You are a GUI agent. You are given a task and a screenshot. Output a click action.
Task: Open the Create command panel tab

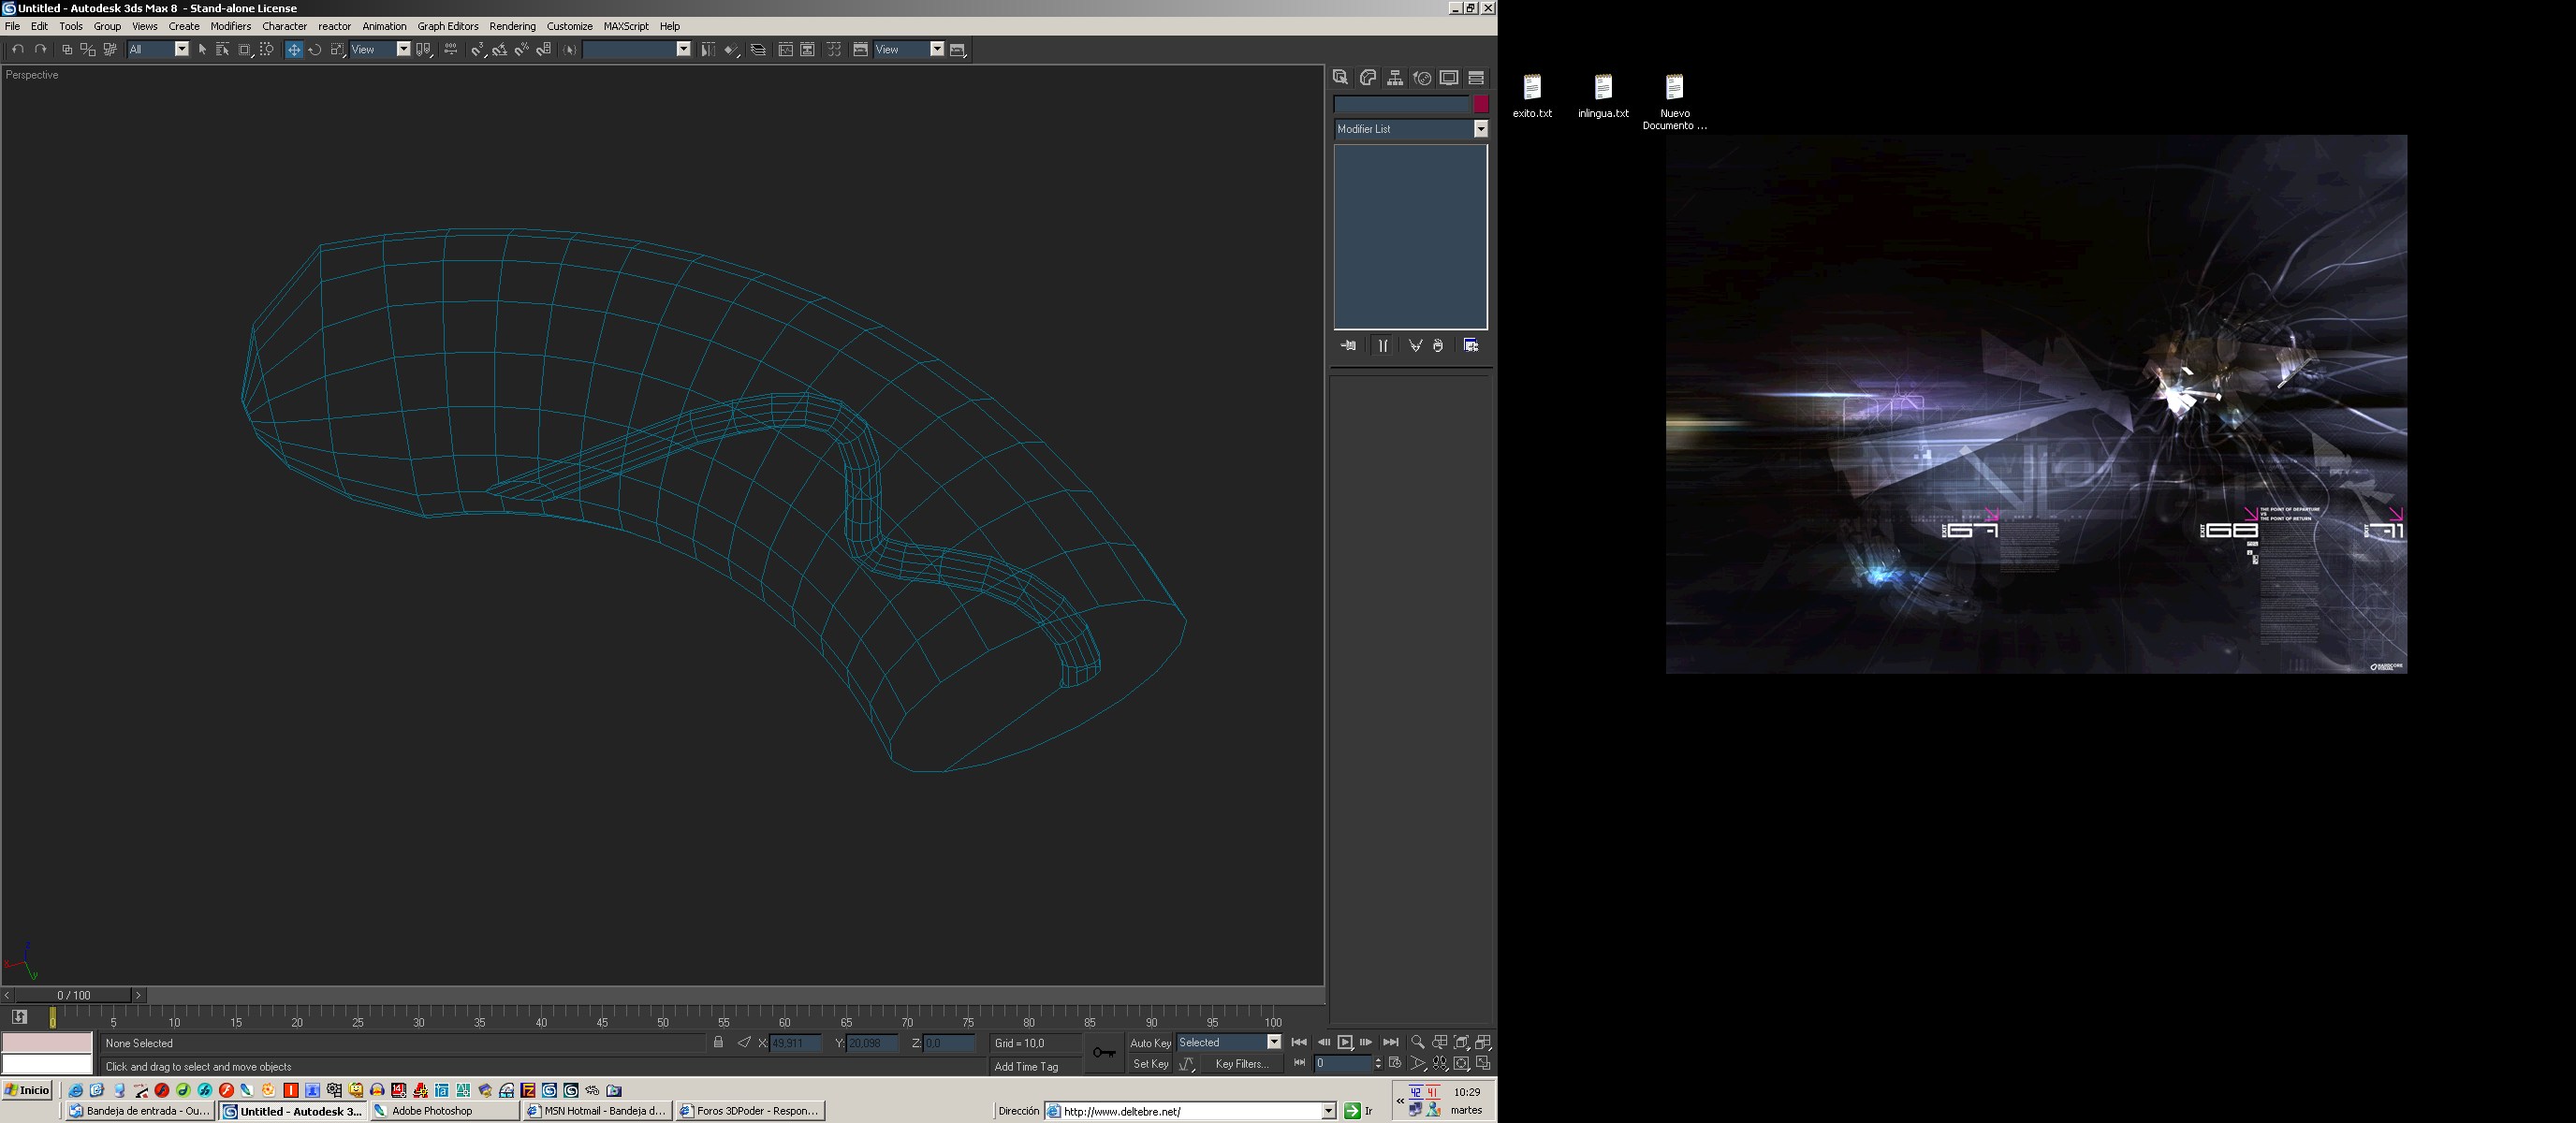(1340, 78)
